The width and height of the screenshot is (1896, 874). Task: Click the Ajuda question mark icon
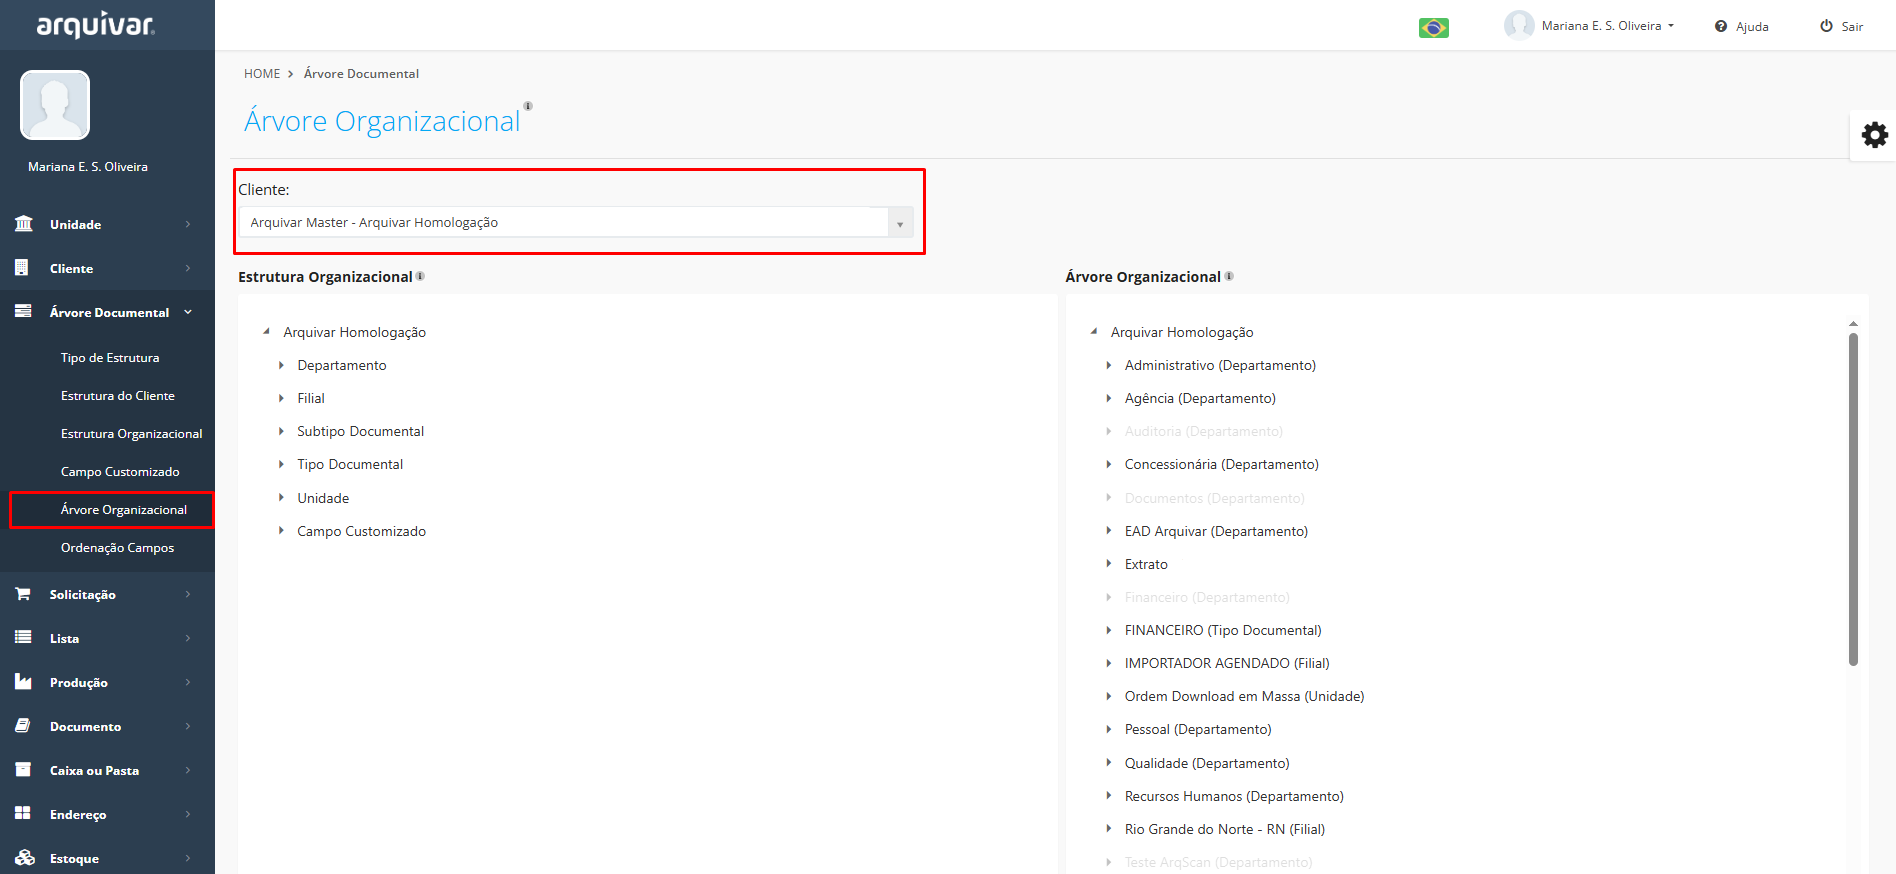coord(1721,27)
